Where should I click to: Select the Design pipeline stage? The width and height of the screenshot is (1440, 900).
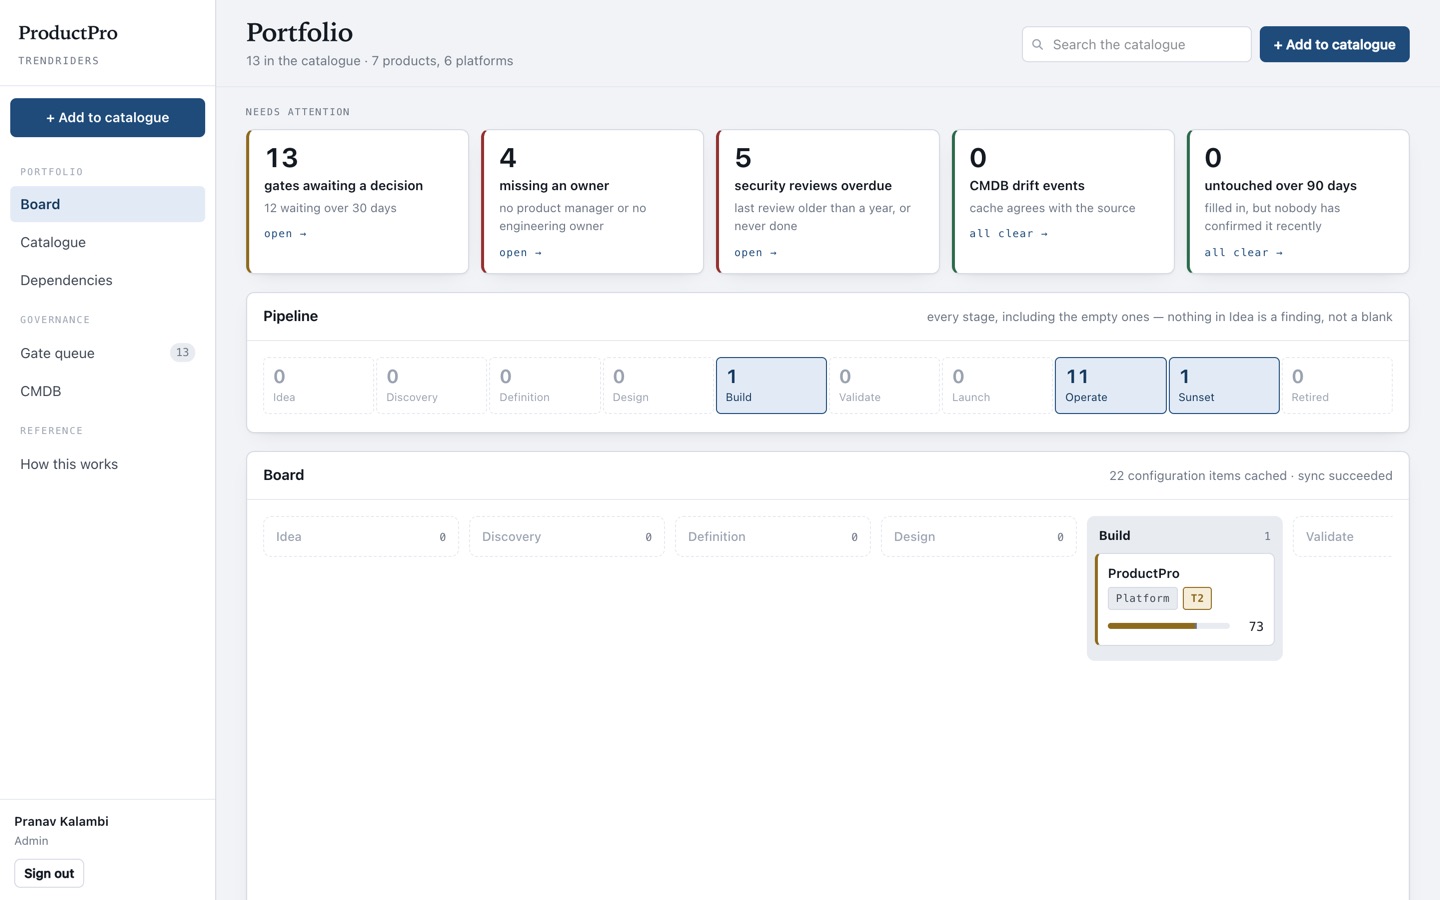tap(658, 385)
